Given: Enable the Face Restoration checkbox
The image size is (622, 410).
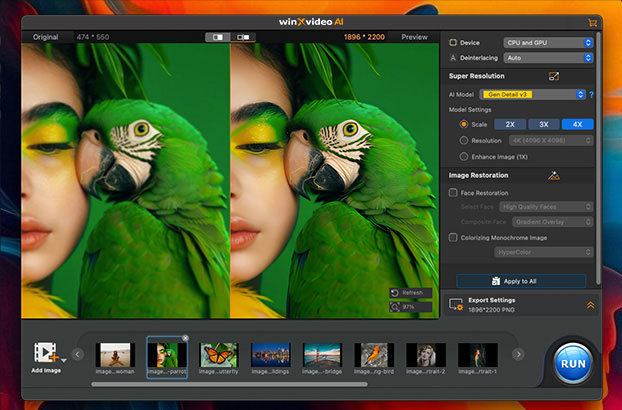Looking at the screenshot, I should click(x=454, y=192).
